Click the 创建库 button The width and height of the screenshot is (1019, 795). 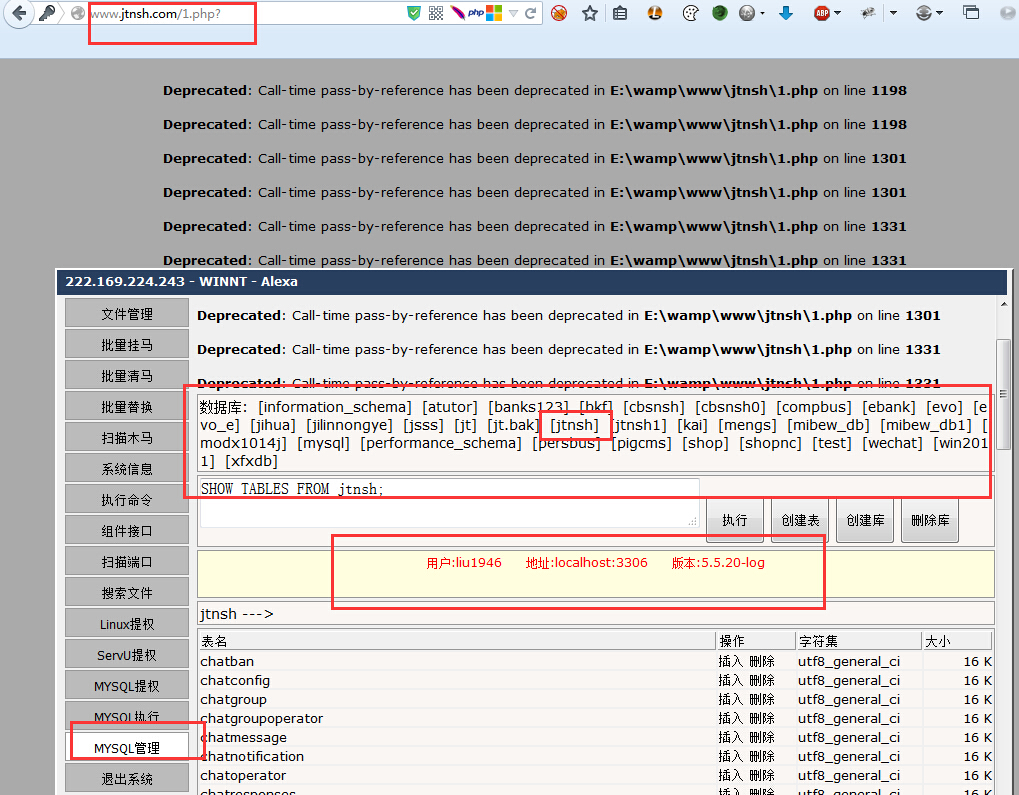click(865, 520)
